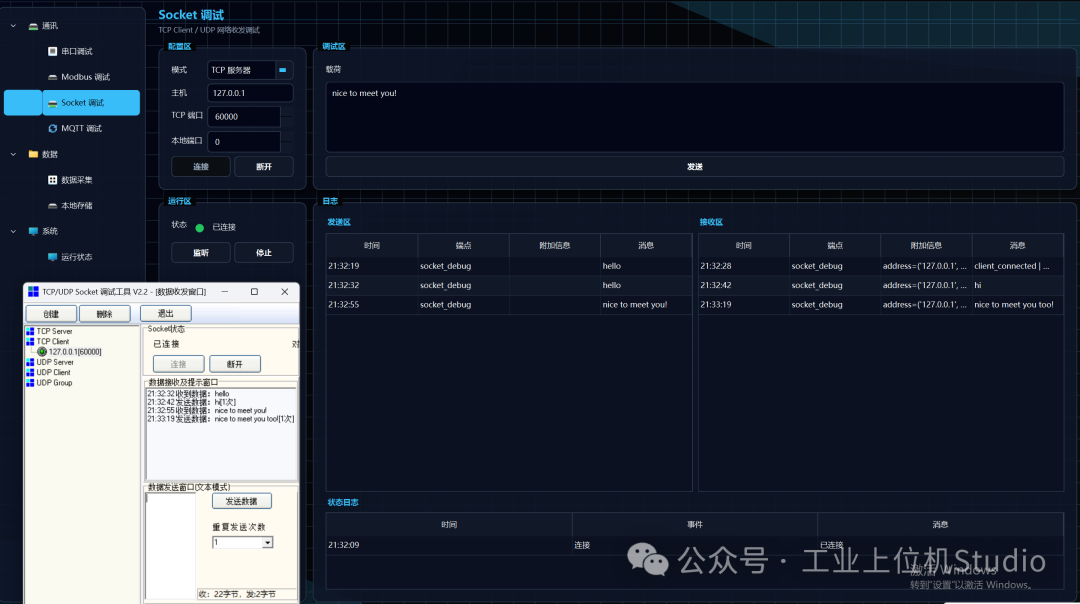
Task: Click the 本地存储 drive icon
Action: click(x=52, y=205)
